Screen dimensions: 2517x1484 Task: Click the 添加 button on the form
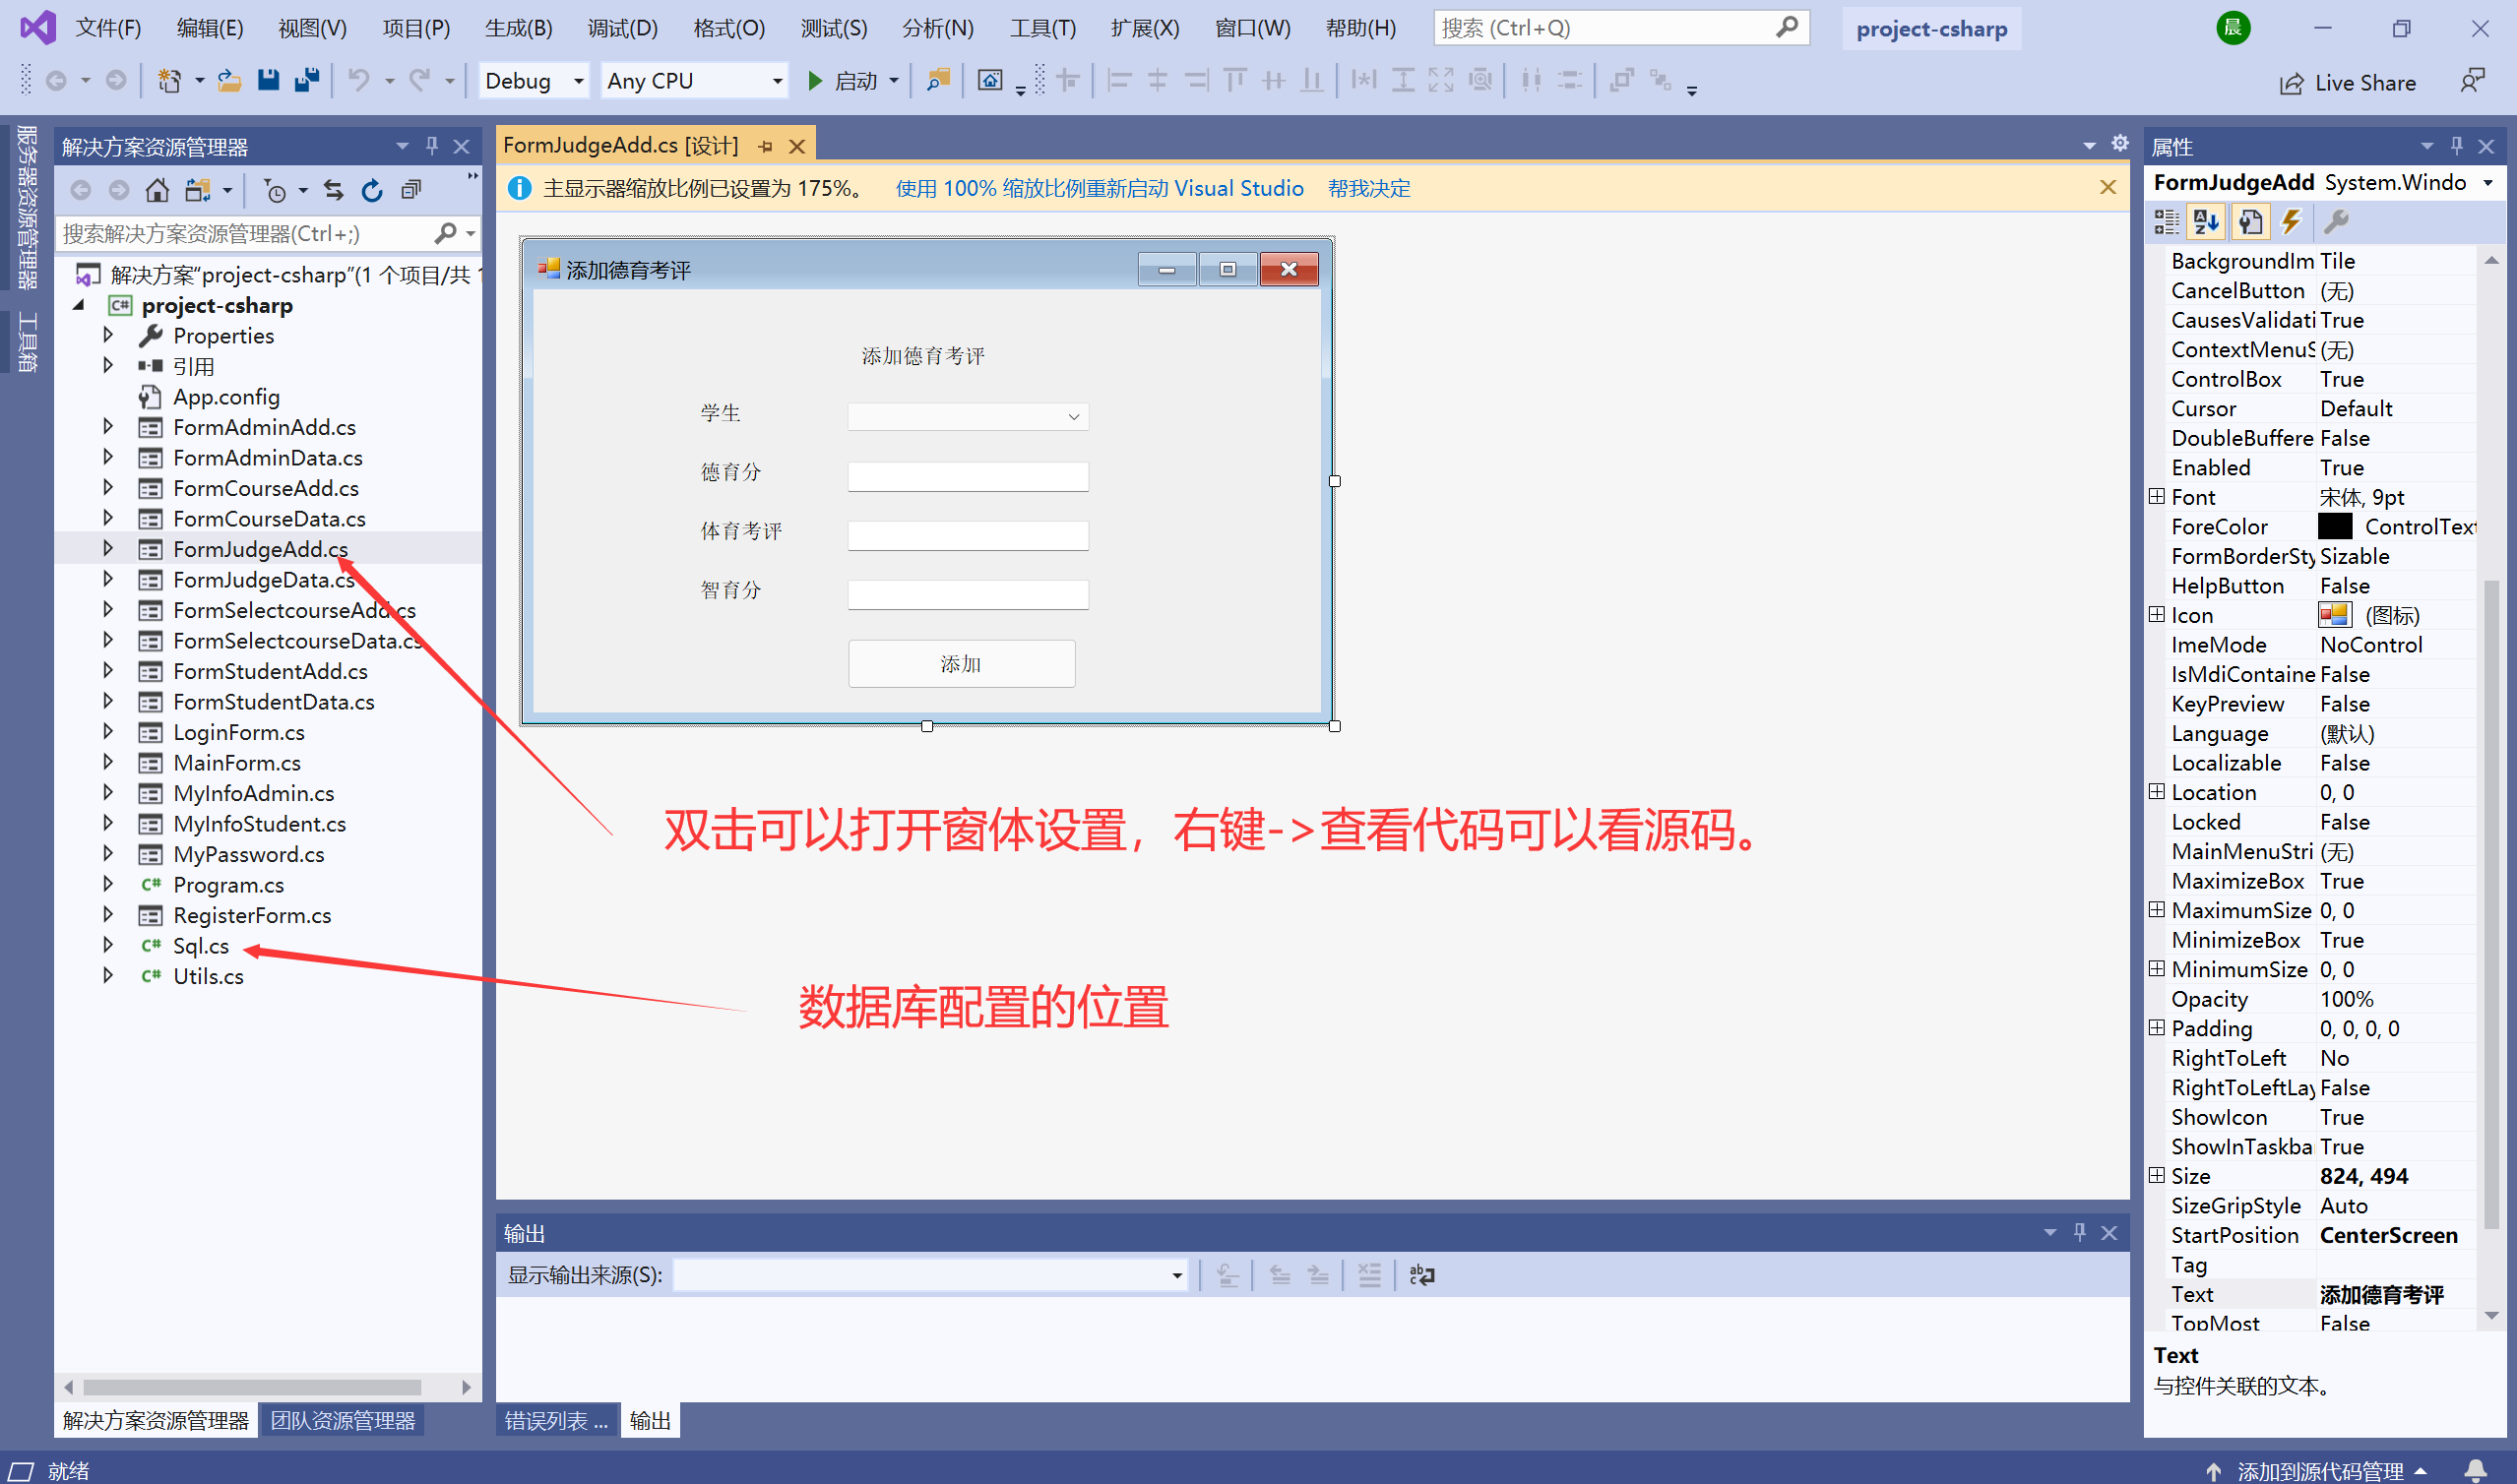tap(961, 663)
